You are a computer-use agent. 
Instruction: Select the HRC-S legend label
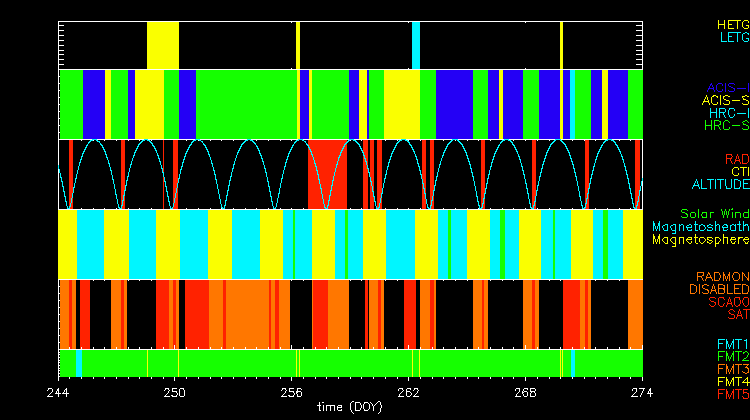(725, 126)
